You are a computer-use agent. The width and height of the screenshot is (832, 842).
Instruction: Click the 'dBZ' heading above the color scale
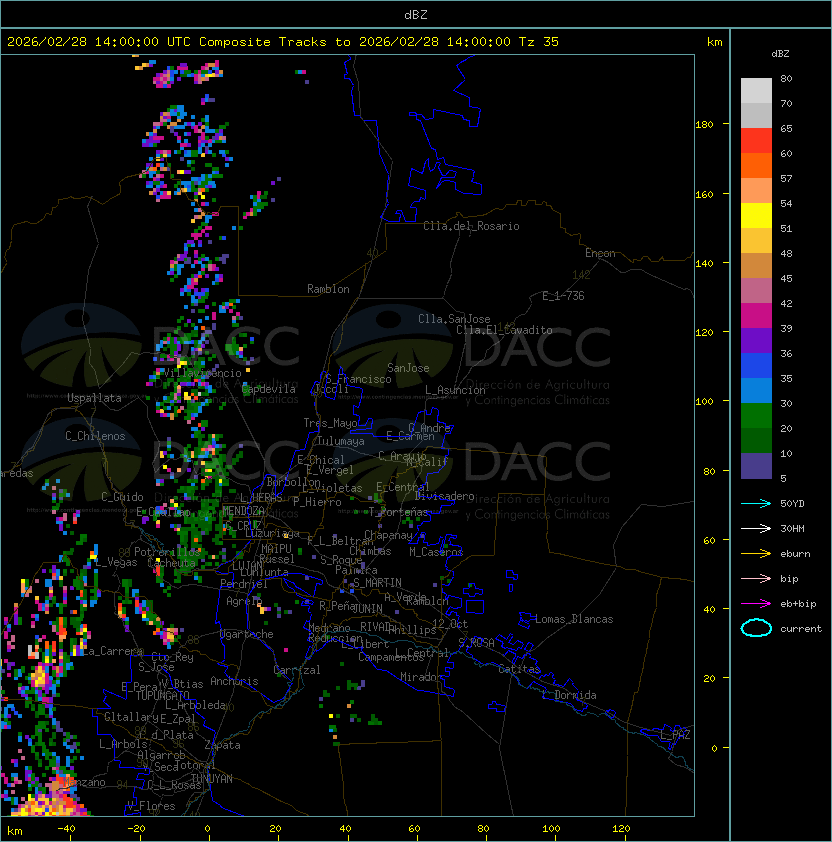coord(780,54)
